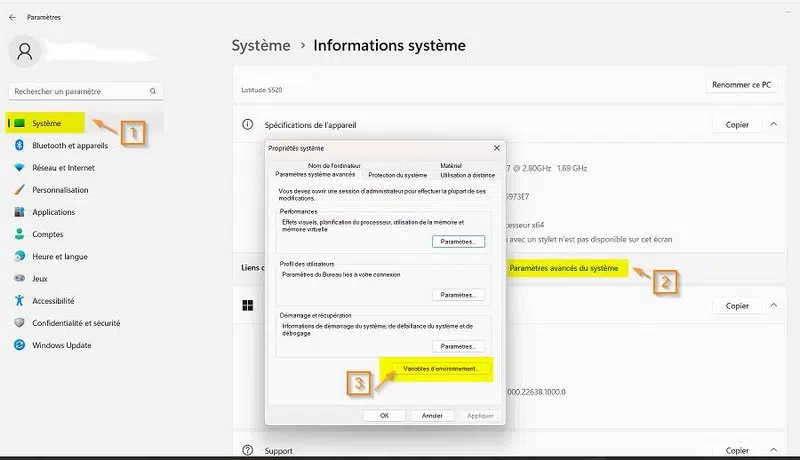Click Variables d'environnement button
Image resolution: width=800 pixels, height=460 pixels.
440,369
